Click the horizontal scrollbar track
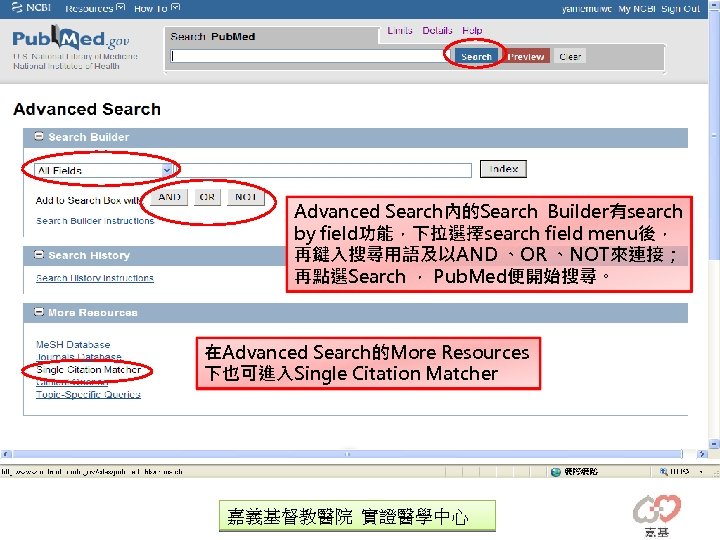The height and width of the screenshot is (540, 720). click(x=347, y=454)
